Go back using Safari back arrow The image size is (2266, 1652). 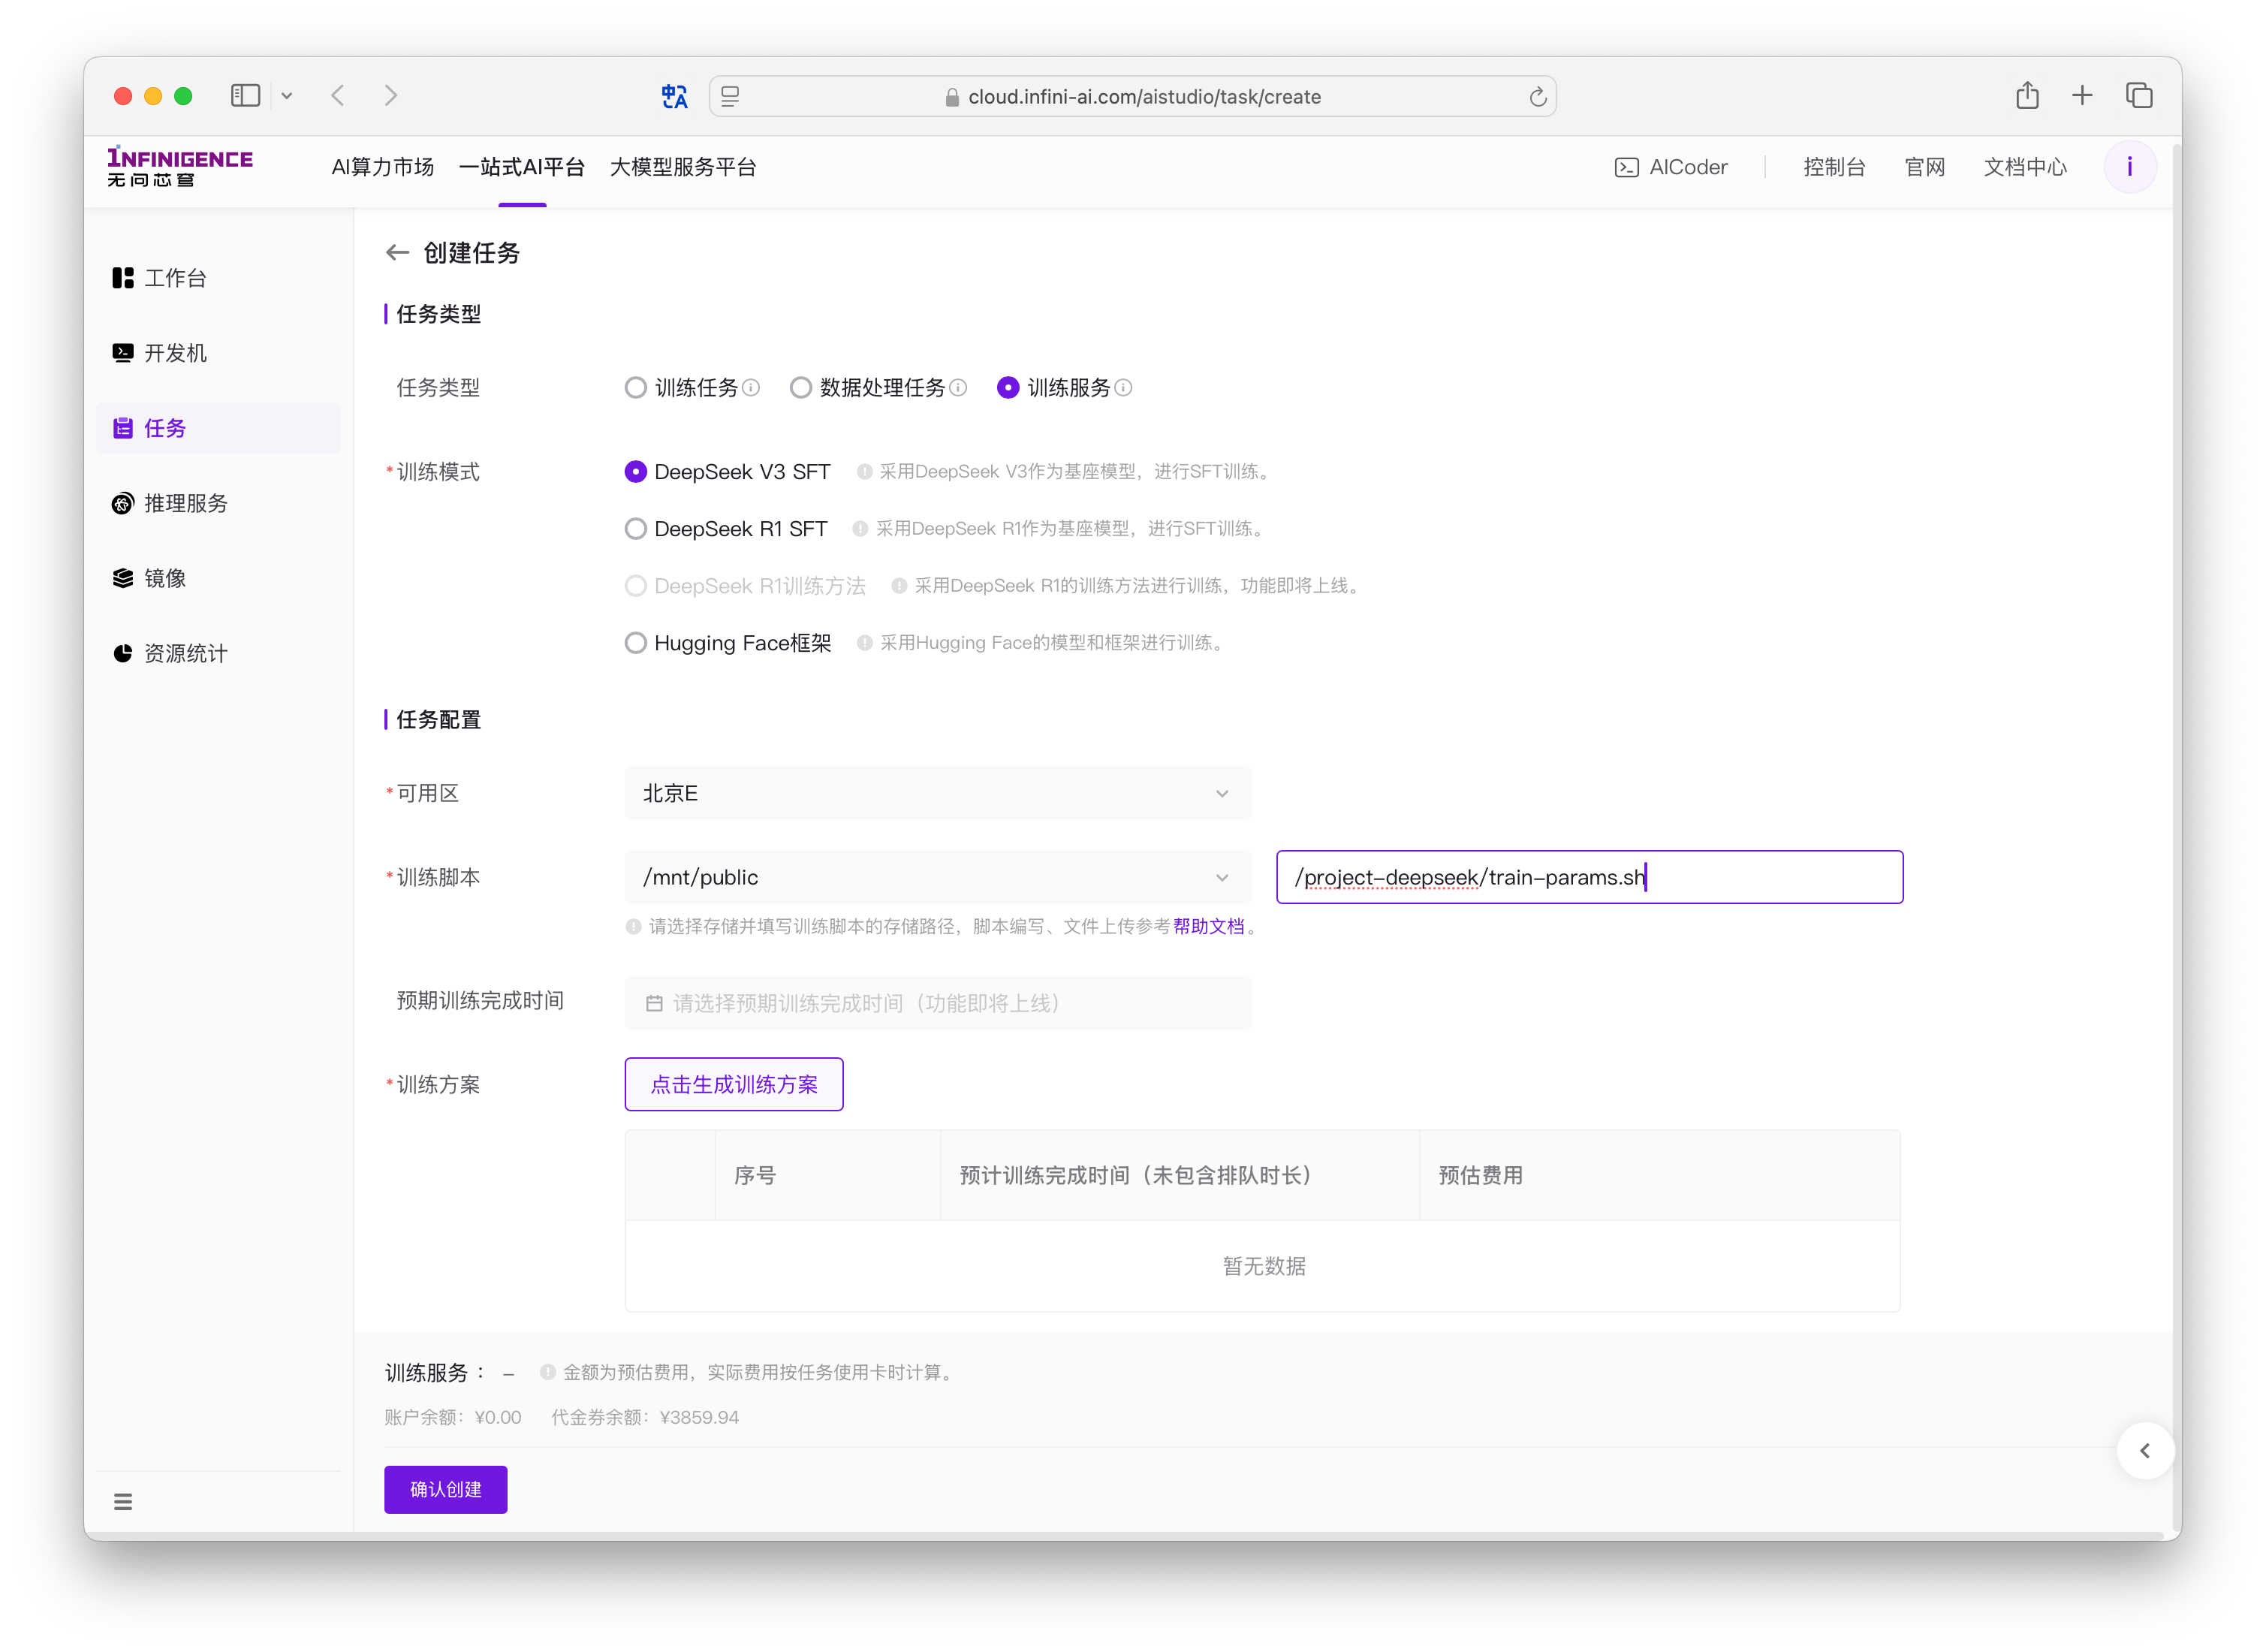(338, 96)
